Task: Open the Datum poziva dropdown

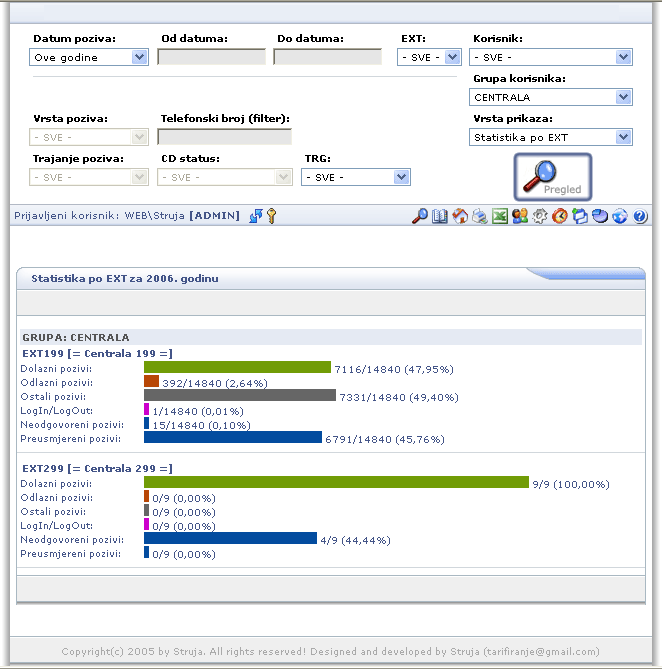Action: (x=89, y=57)
